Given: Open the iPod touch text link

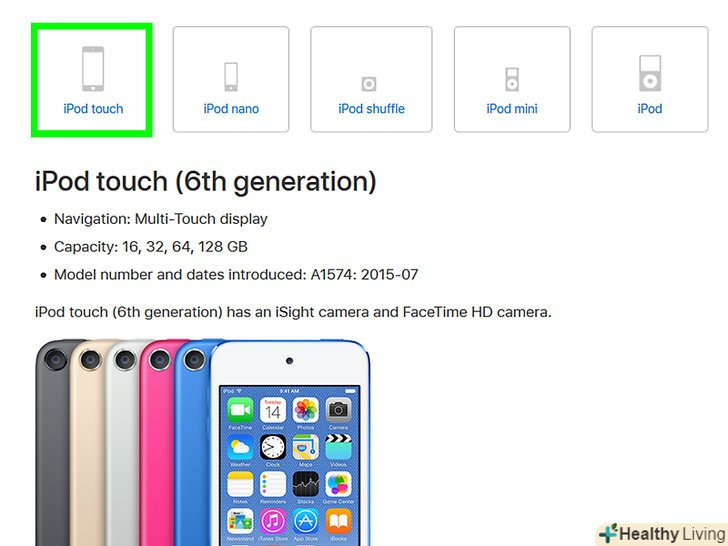Looking at the screenshot, I should point(93,109).
